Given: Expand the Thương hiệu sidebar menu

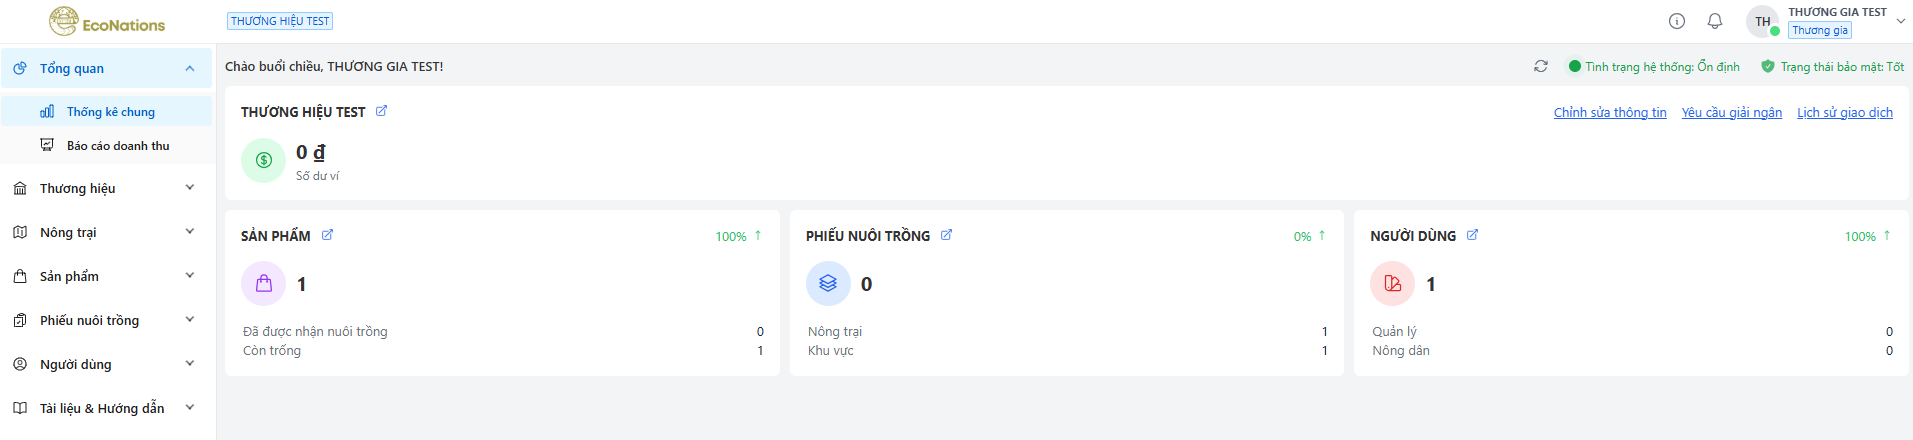Looking at the screenshot, I should click(190, 188).
